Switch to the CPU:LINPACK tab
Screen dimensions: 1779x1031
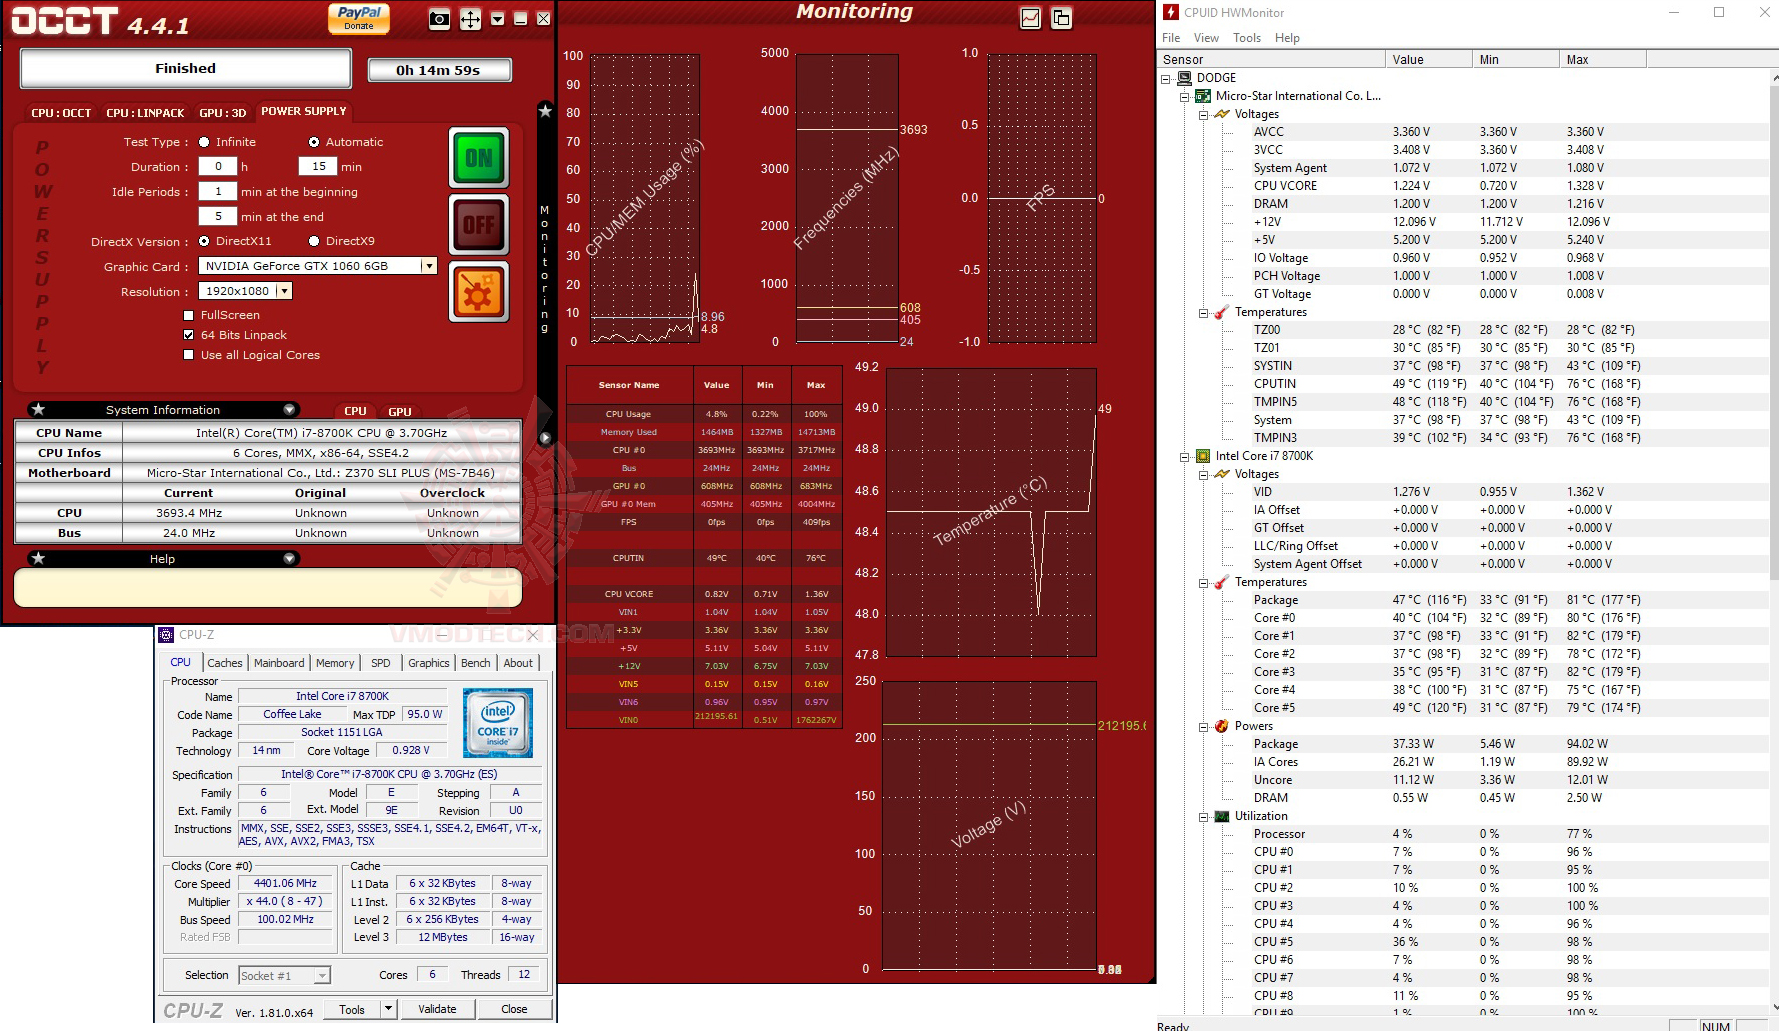click(145, 113)
